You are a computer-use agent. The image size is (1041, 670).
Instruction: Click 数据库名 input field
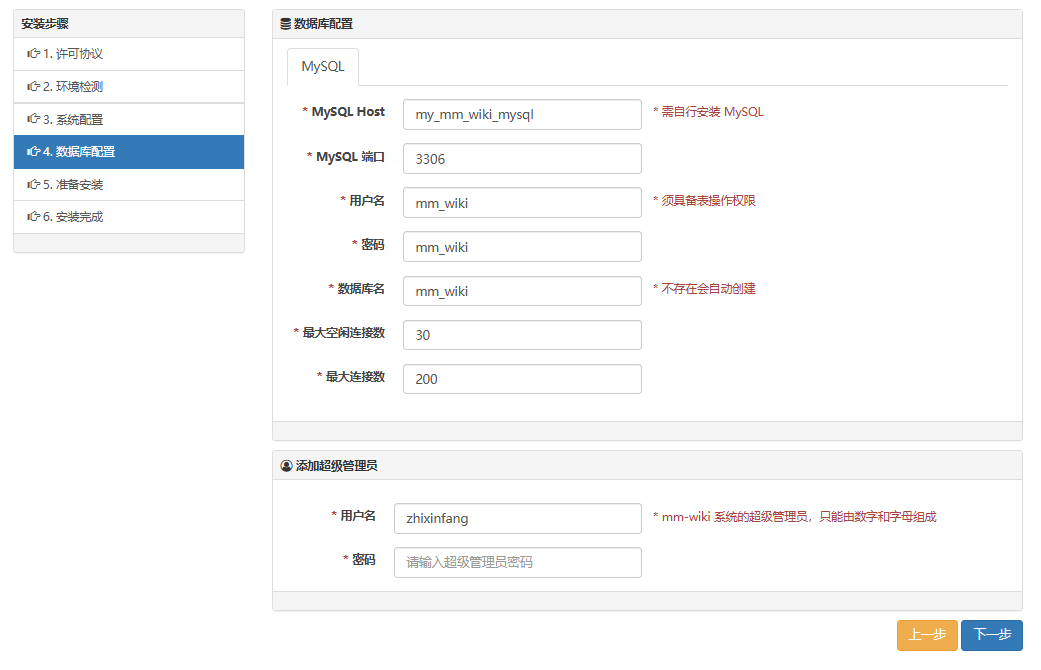(522, 291)
